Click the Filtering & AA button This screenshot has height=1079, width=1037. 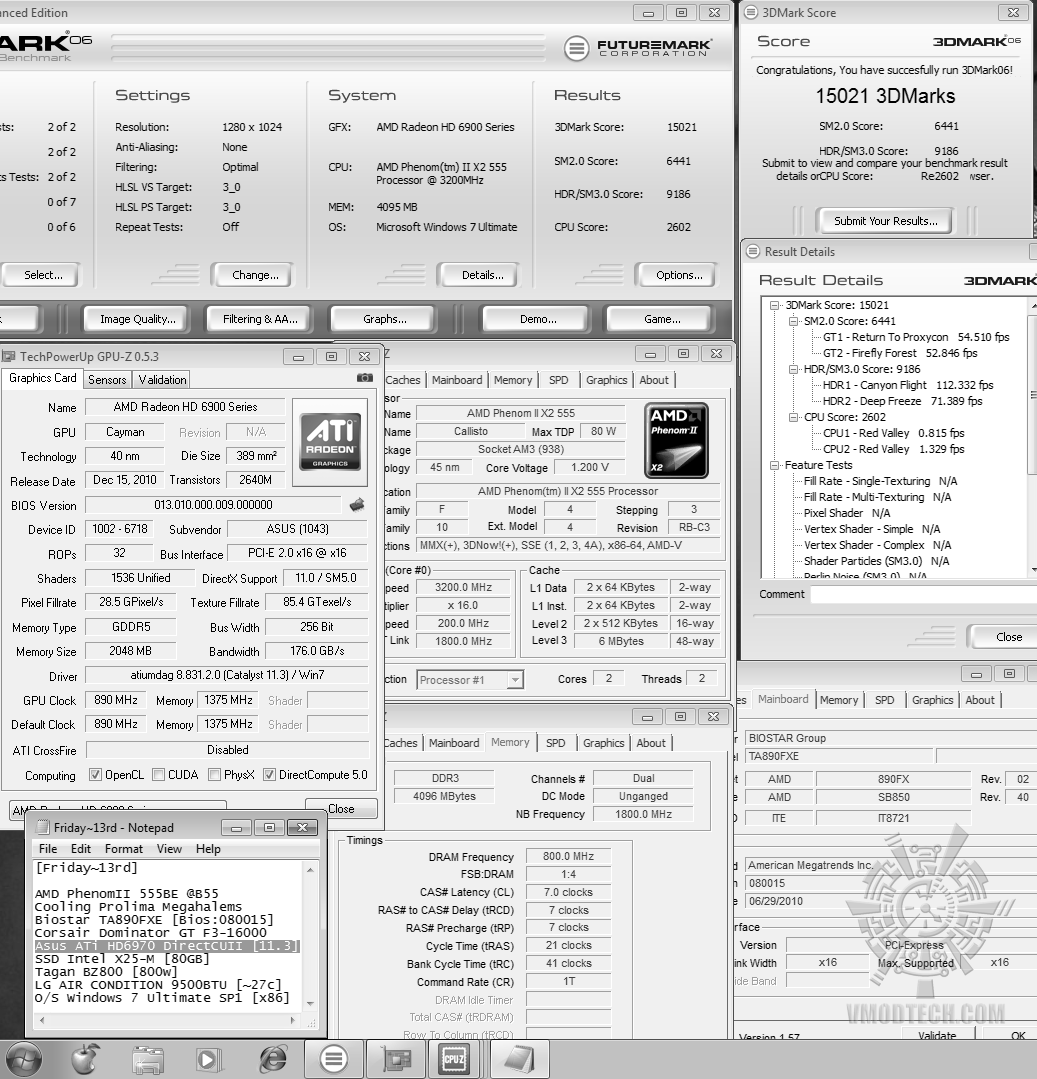260,319
